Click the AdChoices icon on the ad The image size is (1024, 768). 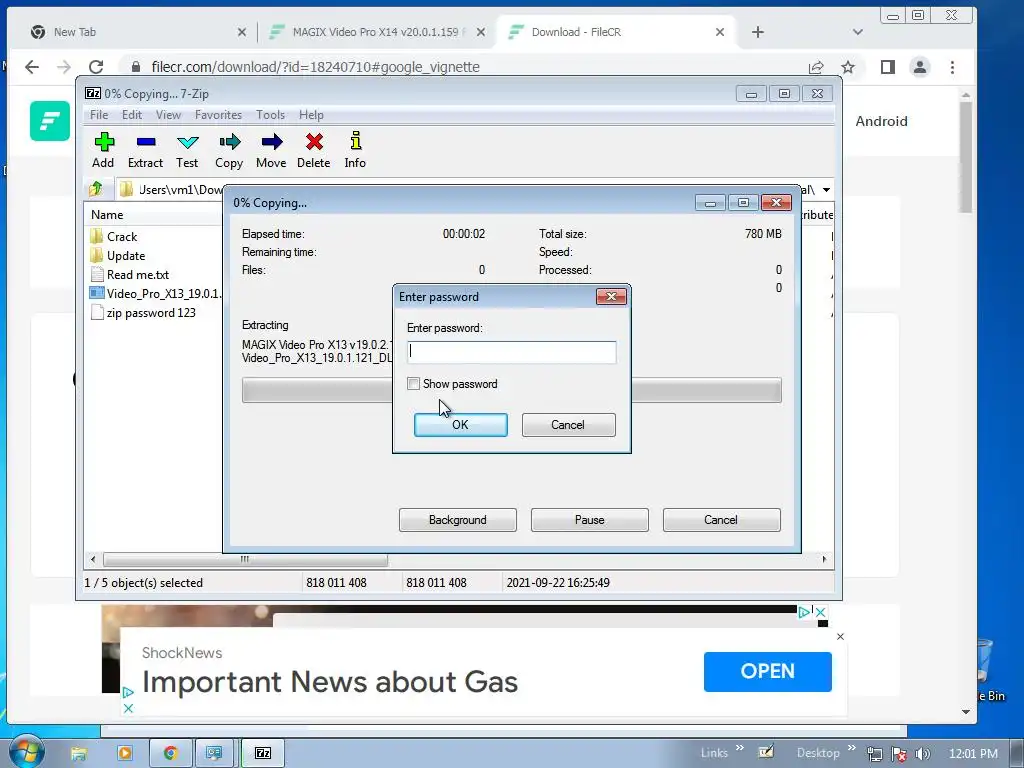tap(128, 693)
